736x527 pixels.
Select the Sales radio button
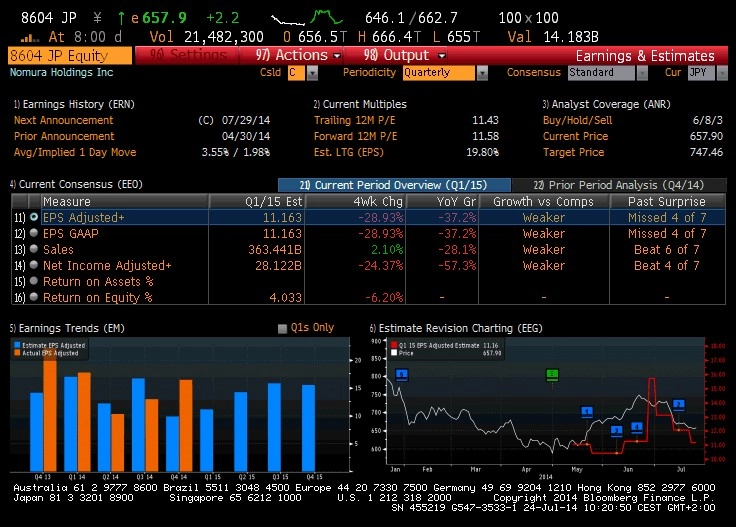[x=34, y=249]
